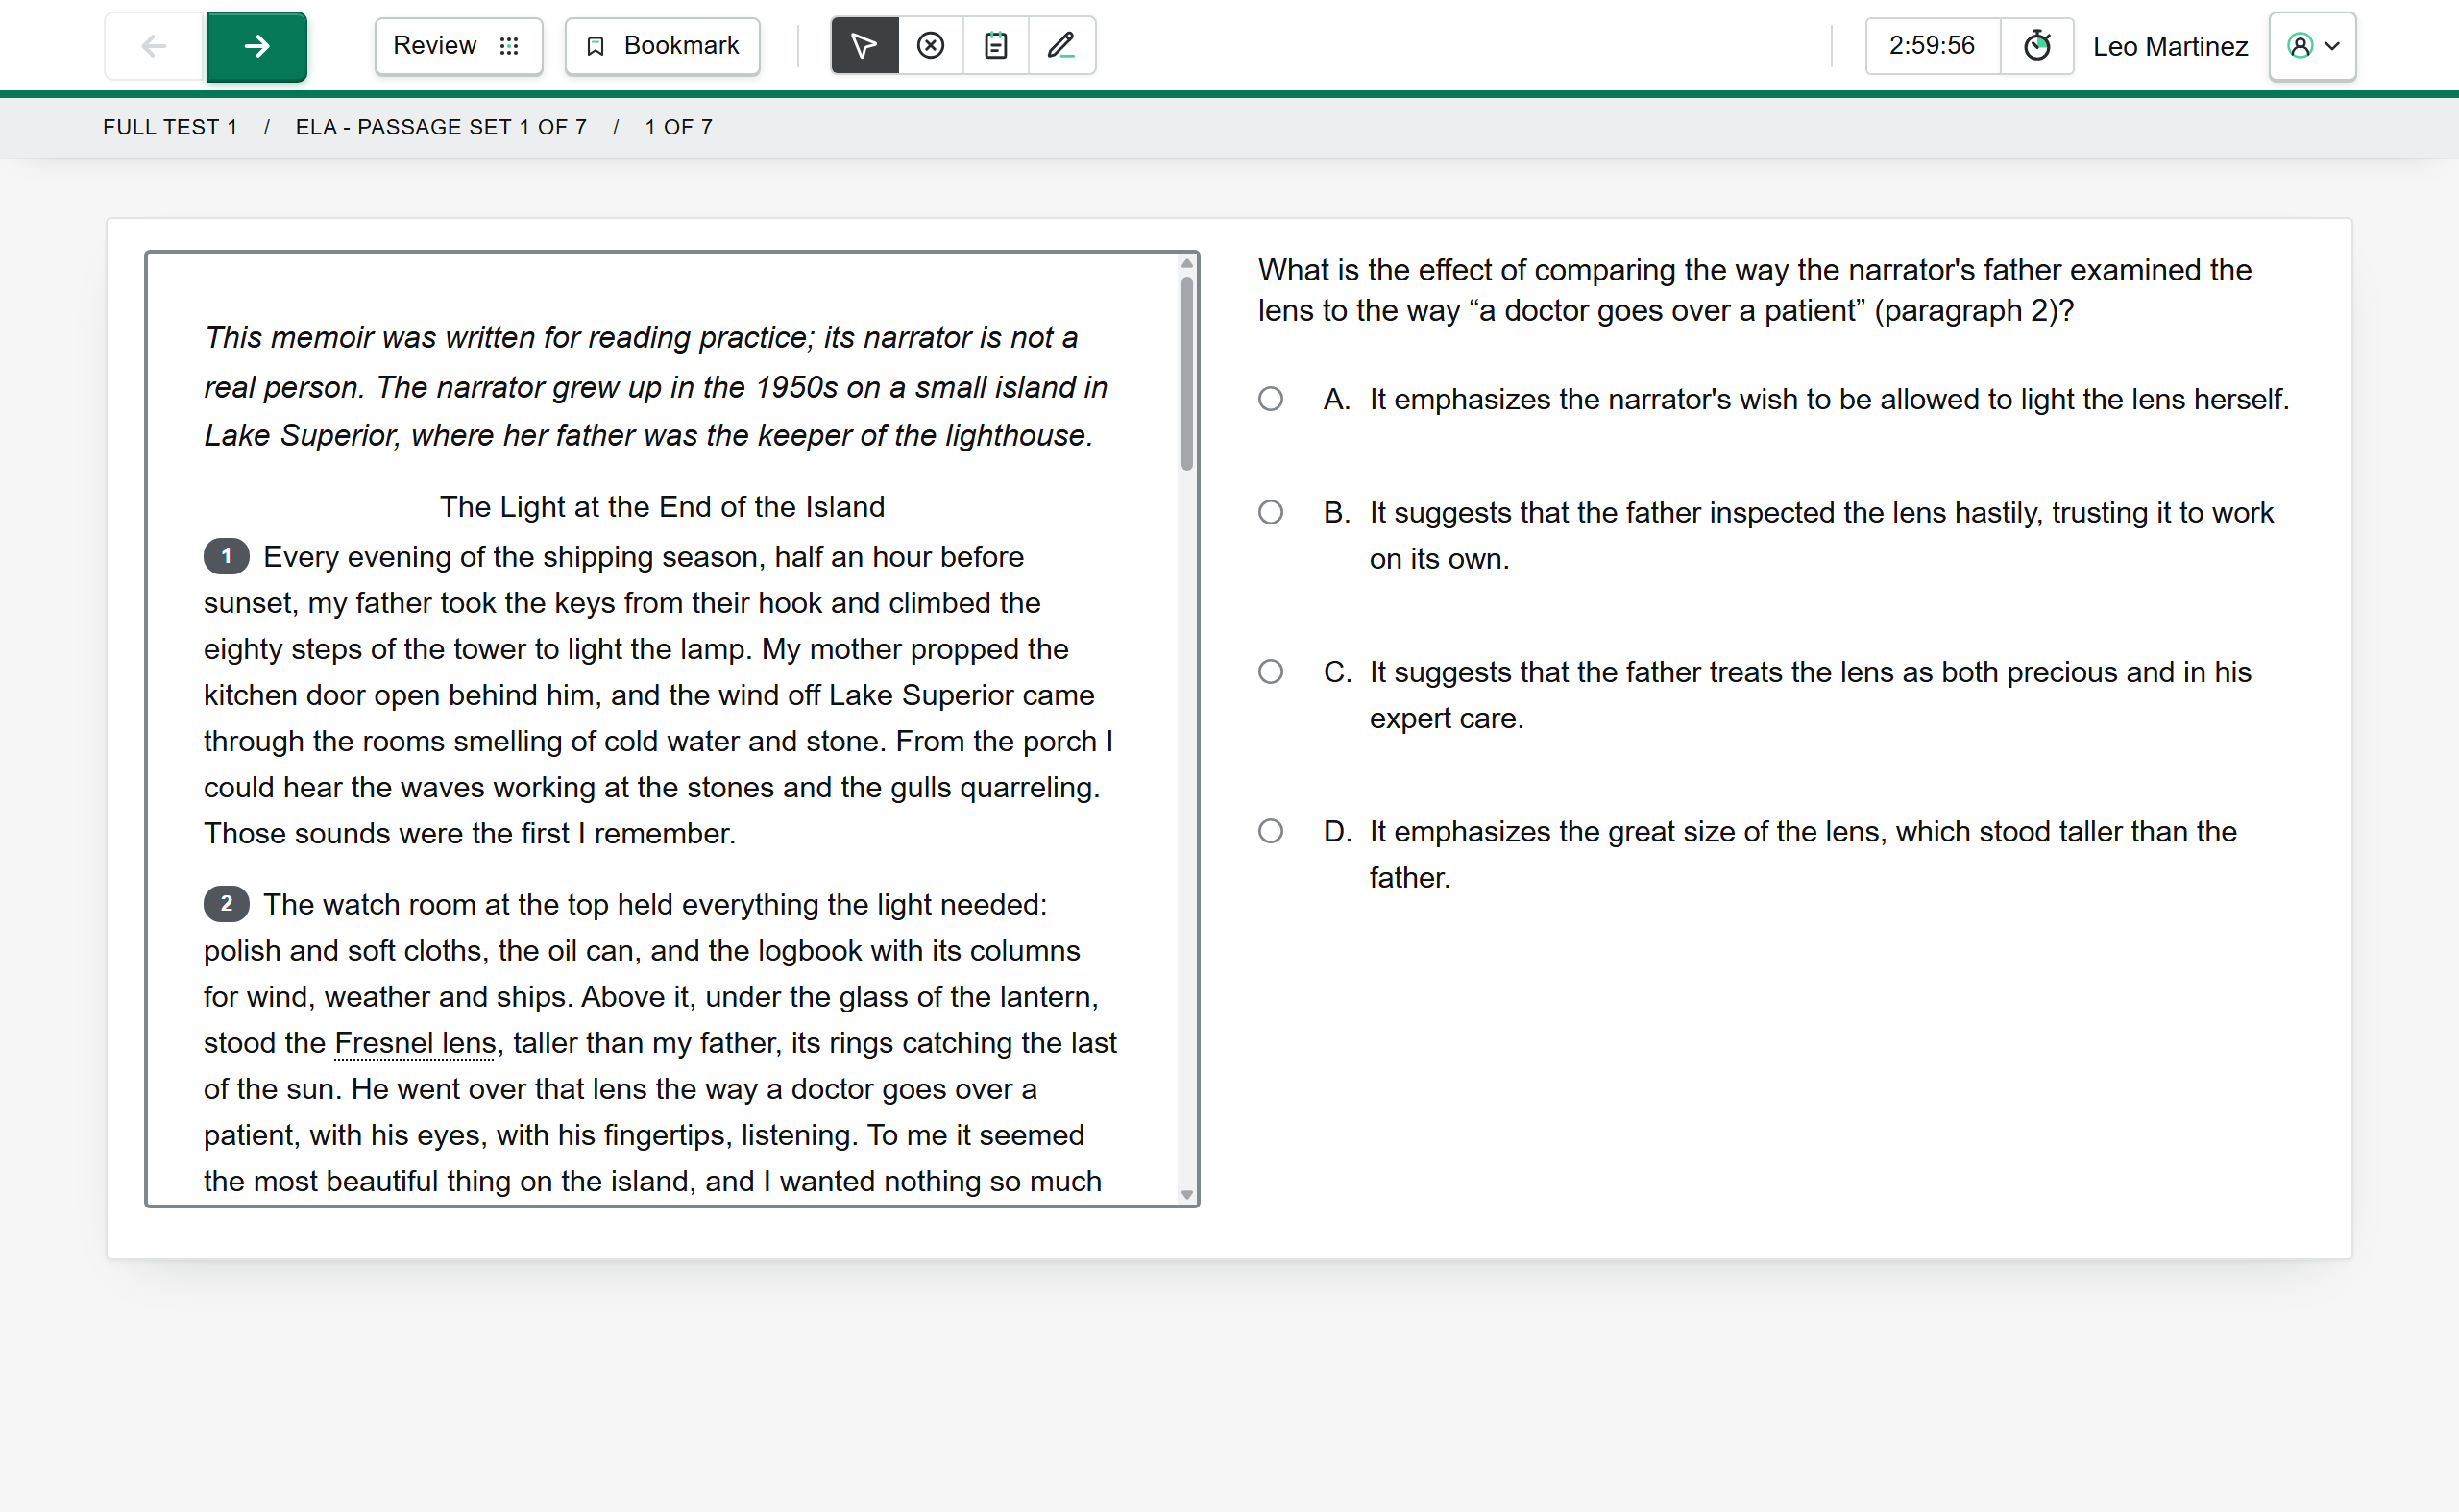Click the passage scroll down arrow
2459x1512 pixels.
pos(1187,1194)
